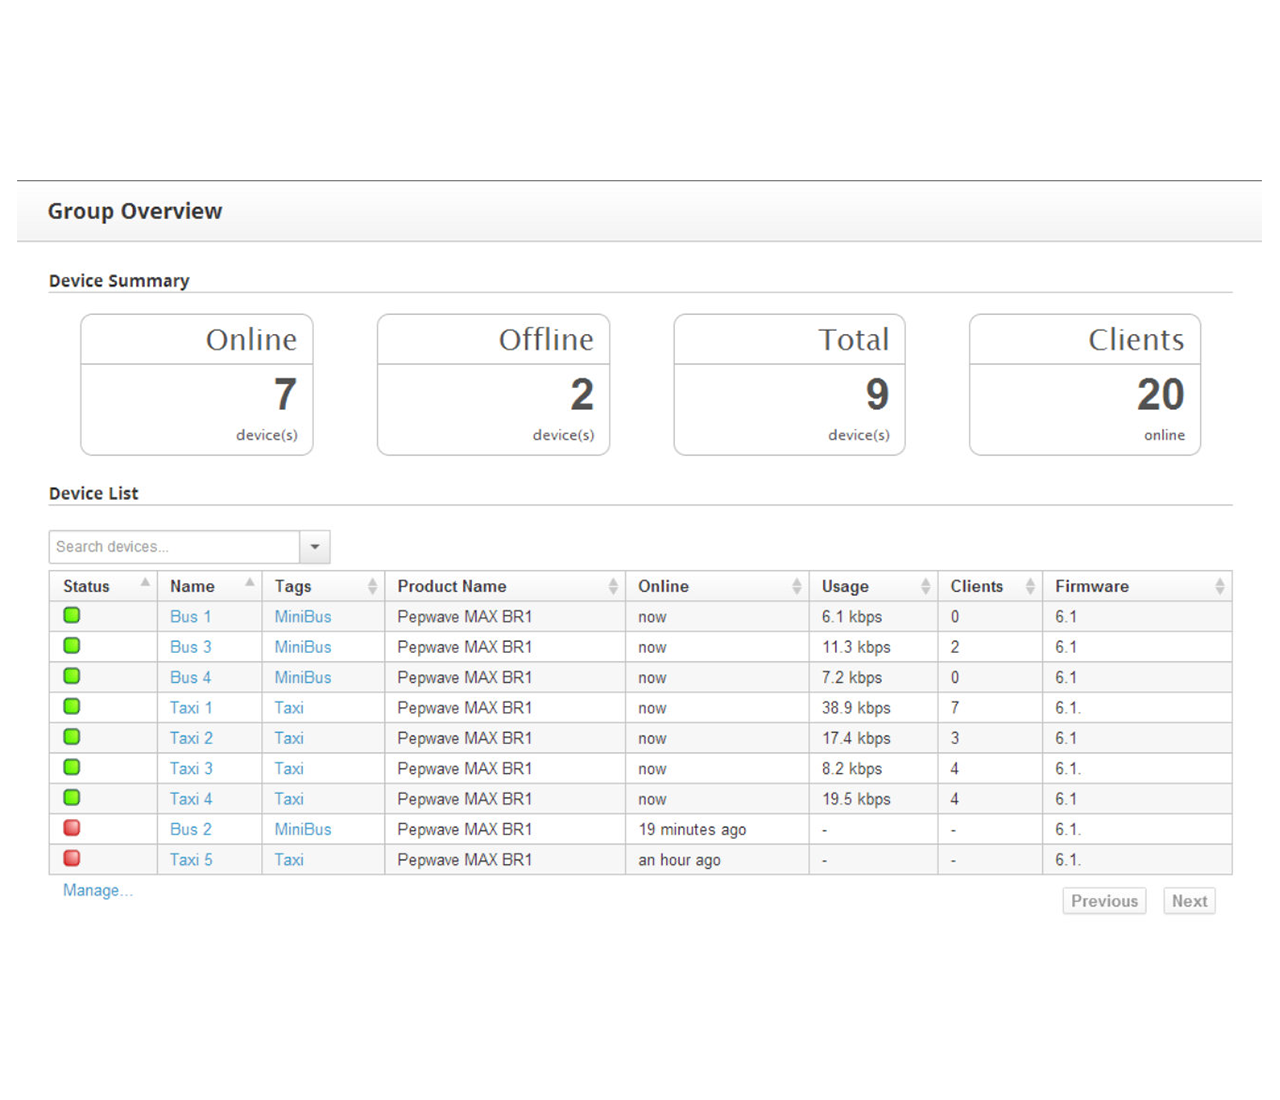Click the Taxi tag for Taxi 3

[289, 768]
